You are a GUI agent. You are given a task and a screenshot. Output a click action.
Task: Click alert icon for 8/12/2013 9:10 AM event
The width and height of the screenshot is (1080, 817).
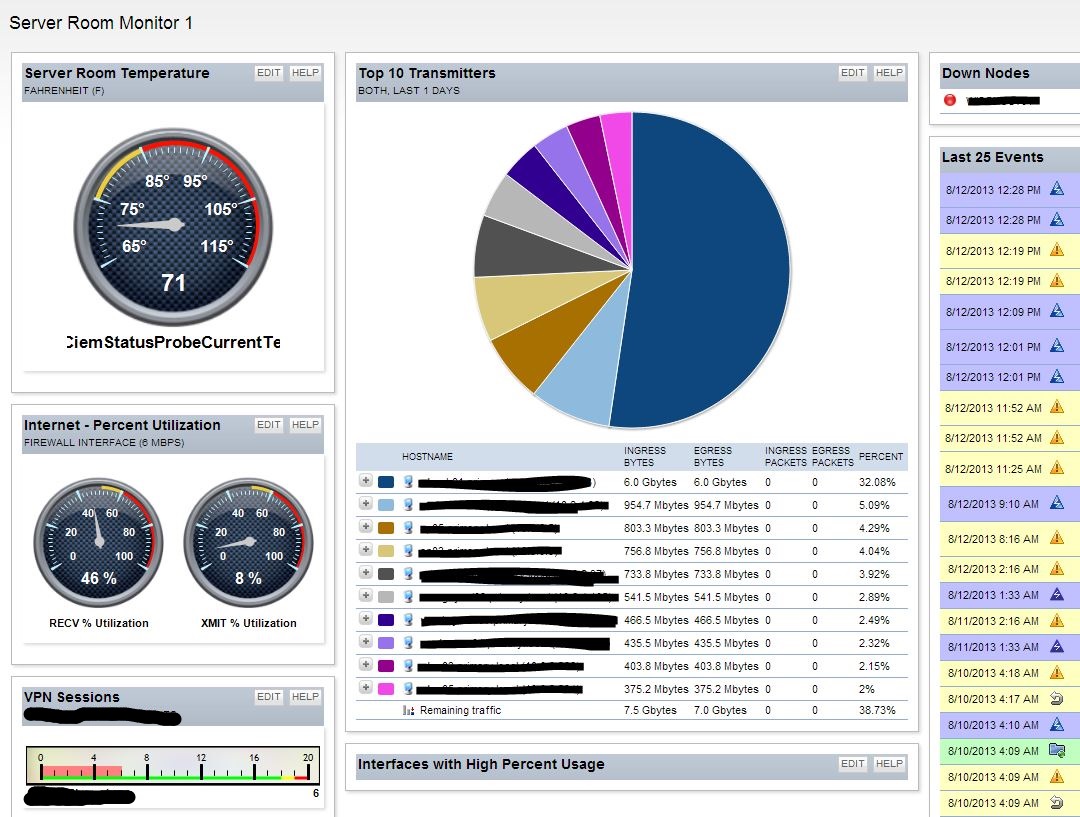[1057, 503]
